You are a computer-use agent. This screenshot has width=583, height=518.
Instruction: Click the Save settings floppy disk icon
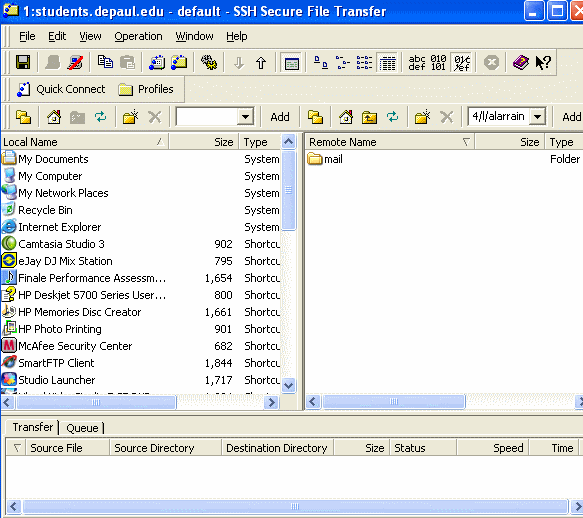[23, 62]
